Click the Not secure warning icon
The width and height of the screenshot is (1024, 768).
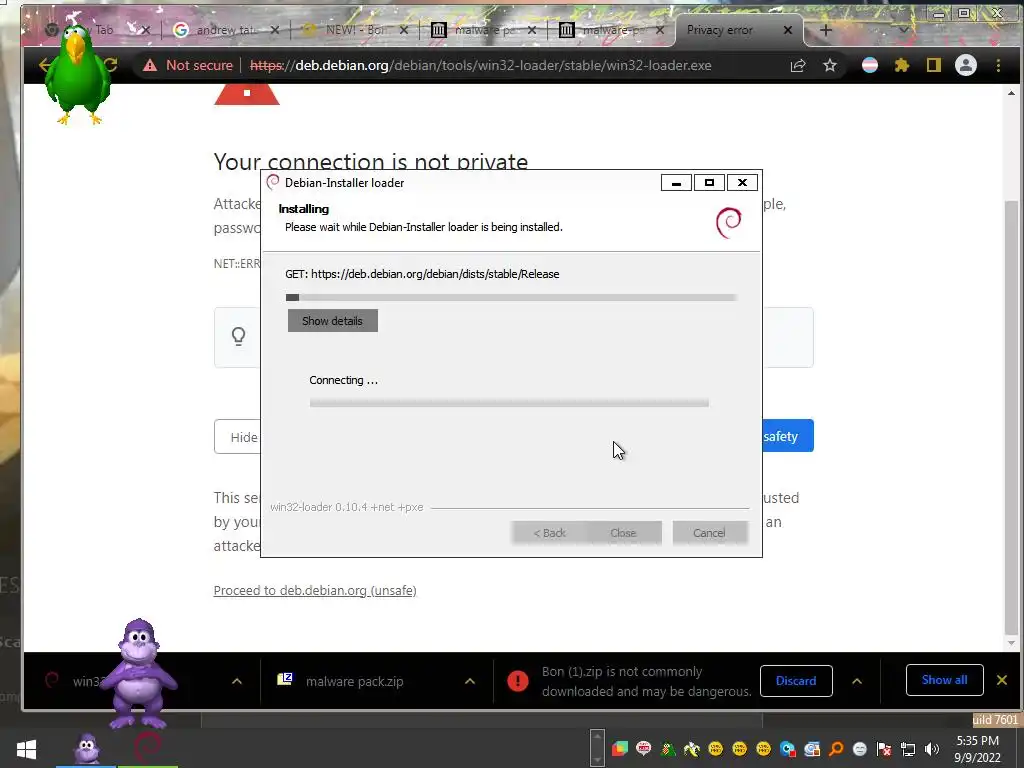click(150, 65)
